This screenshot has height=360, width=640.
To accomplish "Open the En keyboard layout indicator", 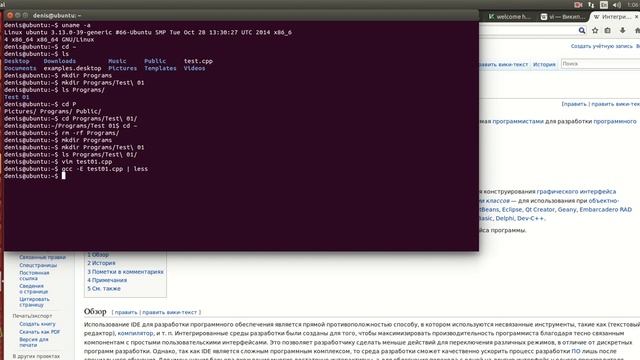I will click(x=604, y=4).
